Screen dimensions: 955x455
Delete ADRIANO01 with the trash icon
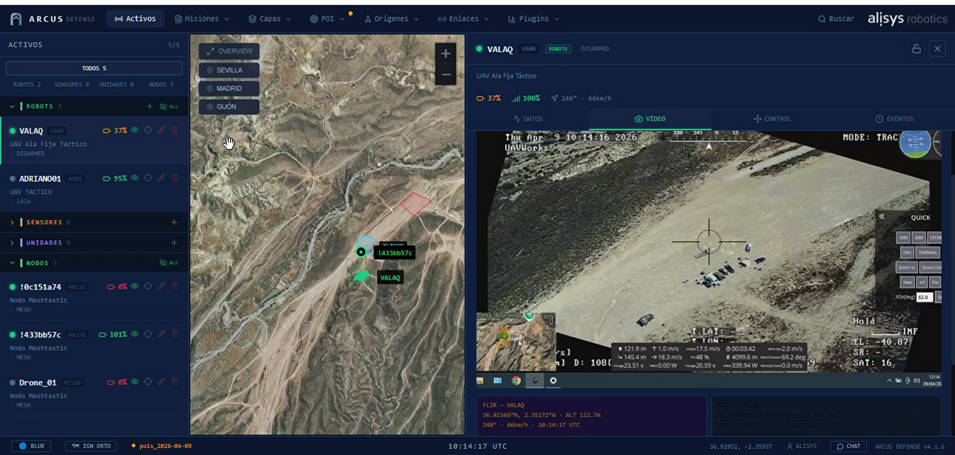175,178
